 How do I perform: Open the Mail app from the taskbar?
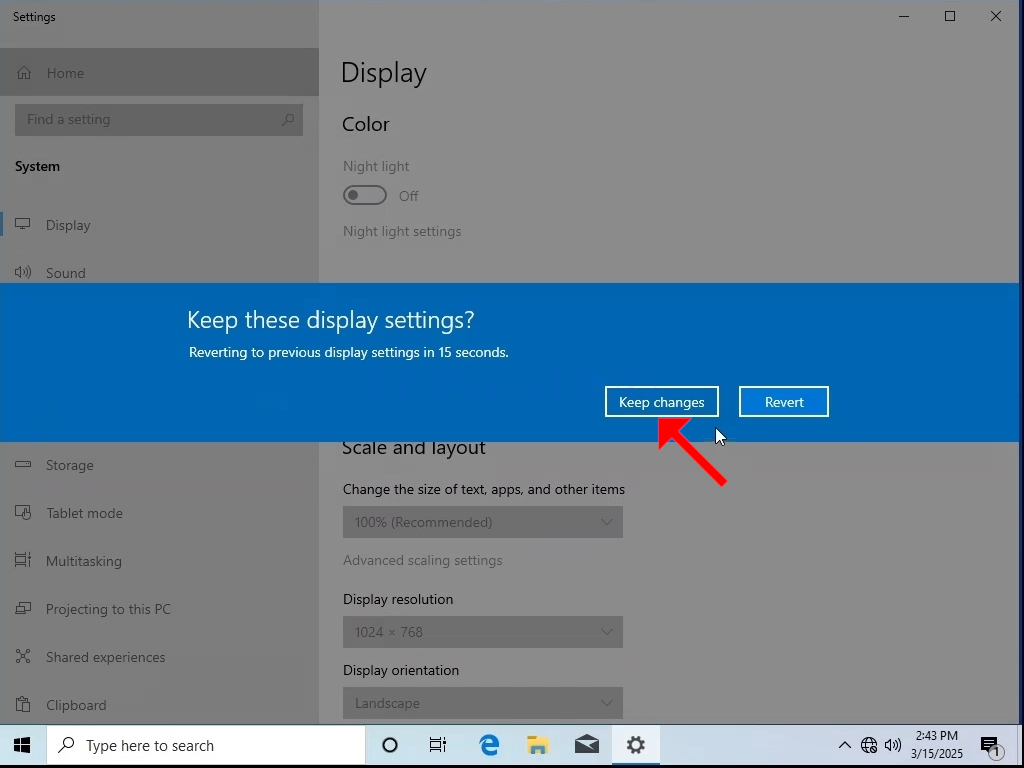(x=586, y=745)
